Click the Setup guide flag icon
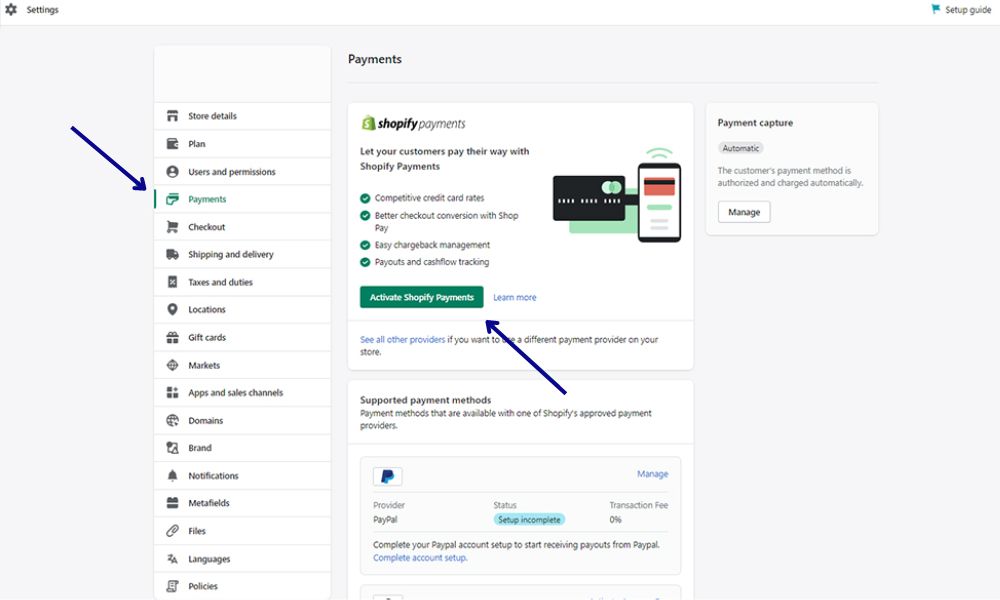This screenshot has height=600, width=1000. [x=936, y=9]
